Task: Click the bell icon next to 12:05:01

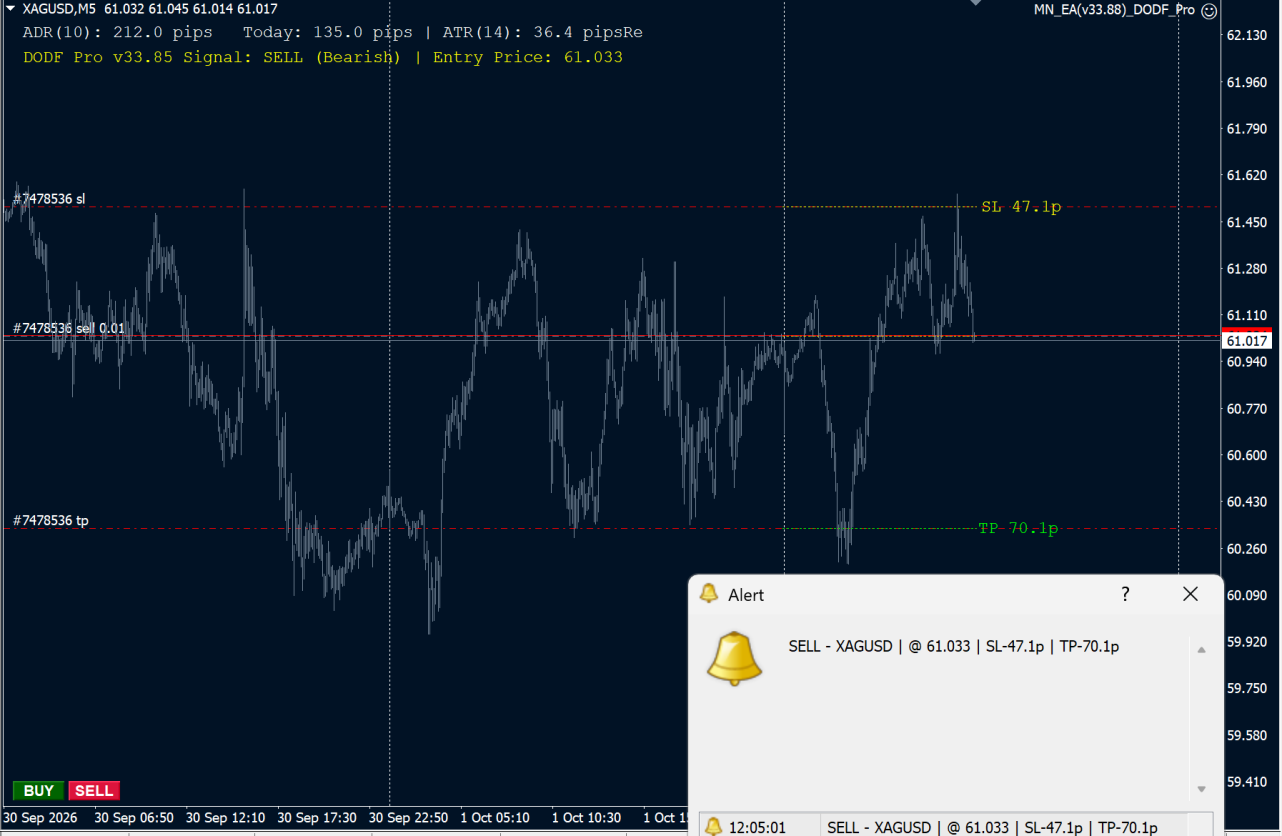Action: click(714, 827)
